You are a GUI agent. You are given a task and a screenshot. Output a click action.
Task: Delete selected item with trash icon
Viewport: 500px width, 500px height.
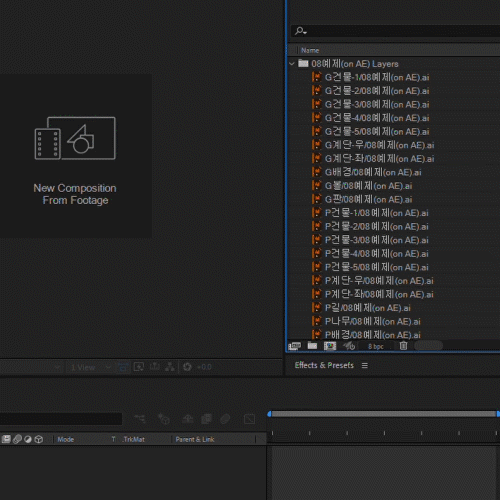403,346
